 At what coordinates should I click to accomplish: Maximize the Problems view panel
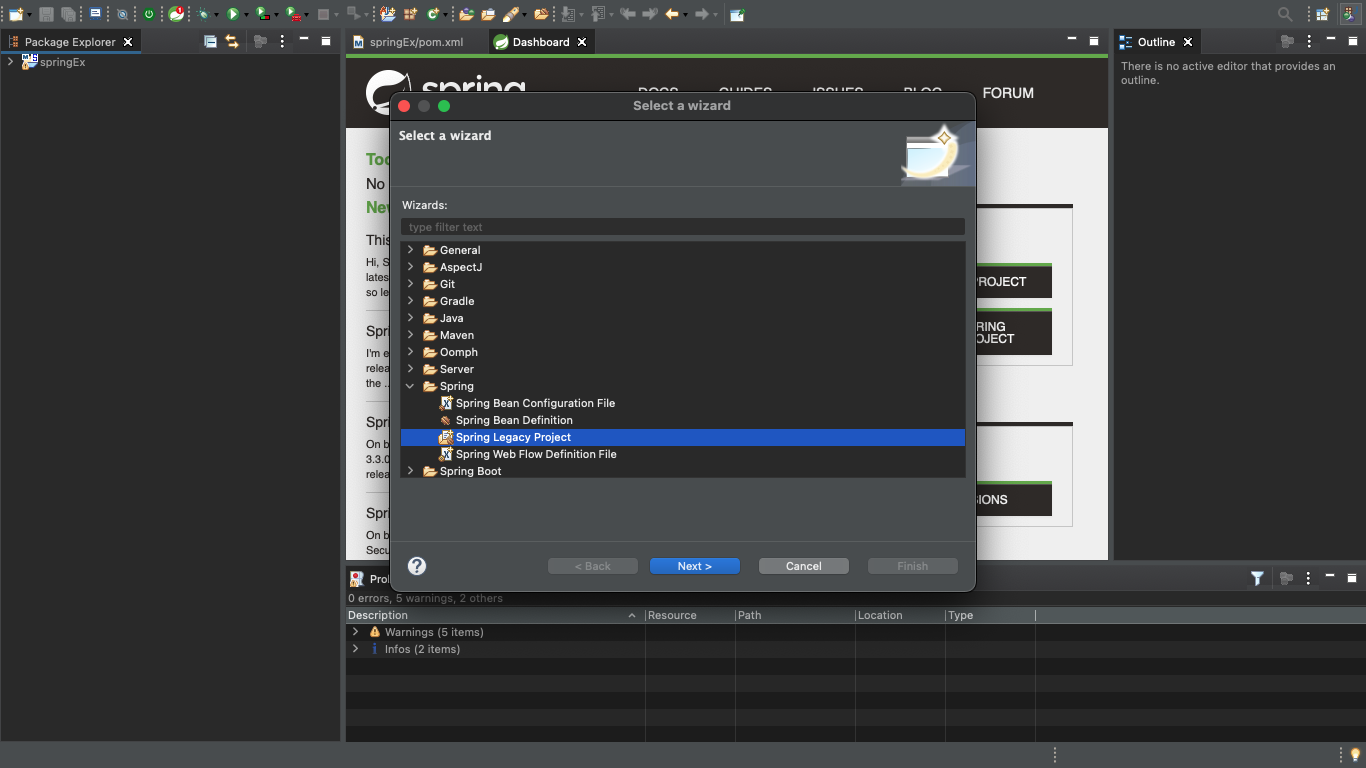coord(1352,578)
